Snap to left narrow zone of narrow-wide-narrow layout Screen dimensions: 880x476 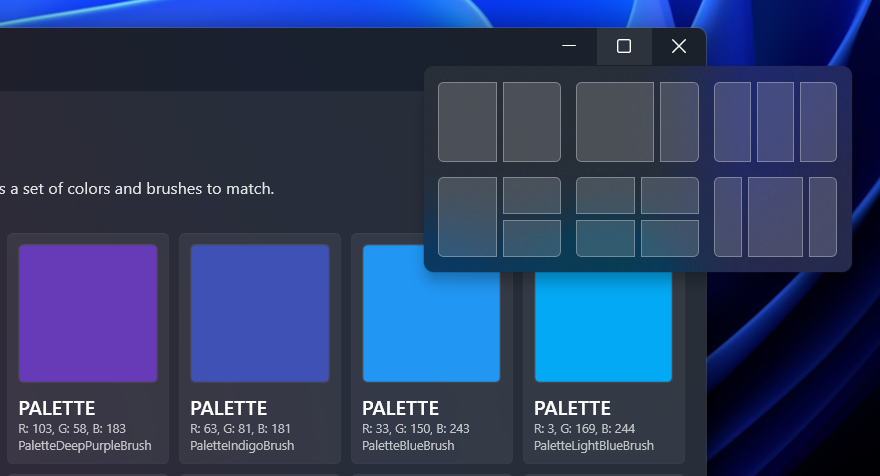coord(728,217)
